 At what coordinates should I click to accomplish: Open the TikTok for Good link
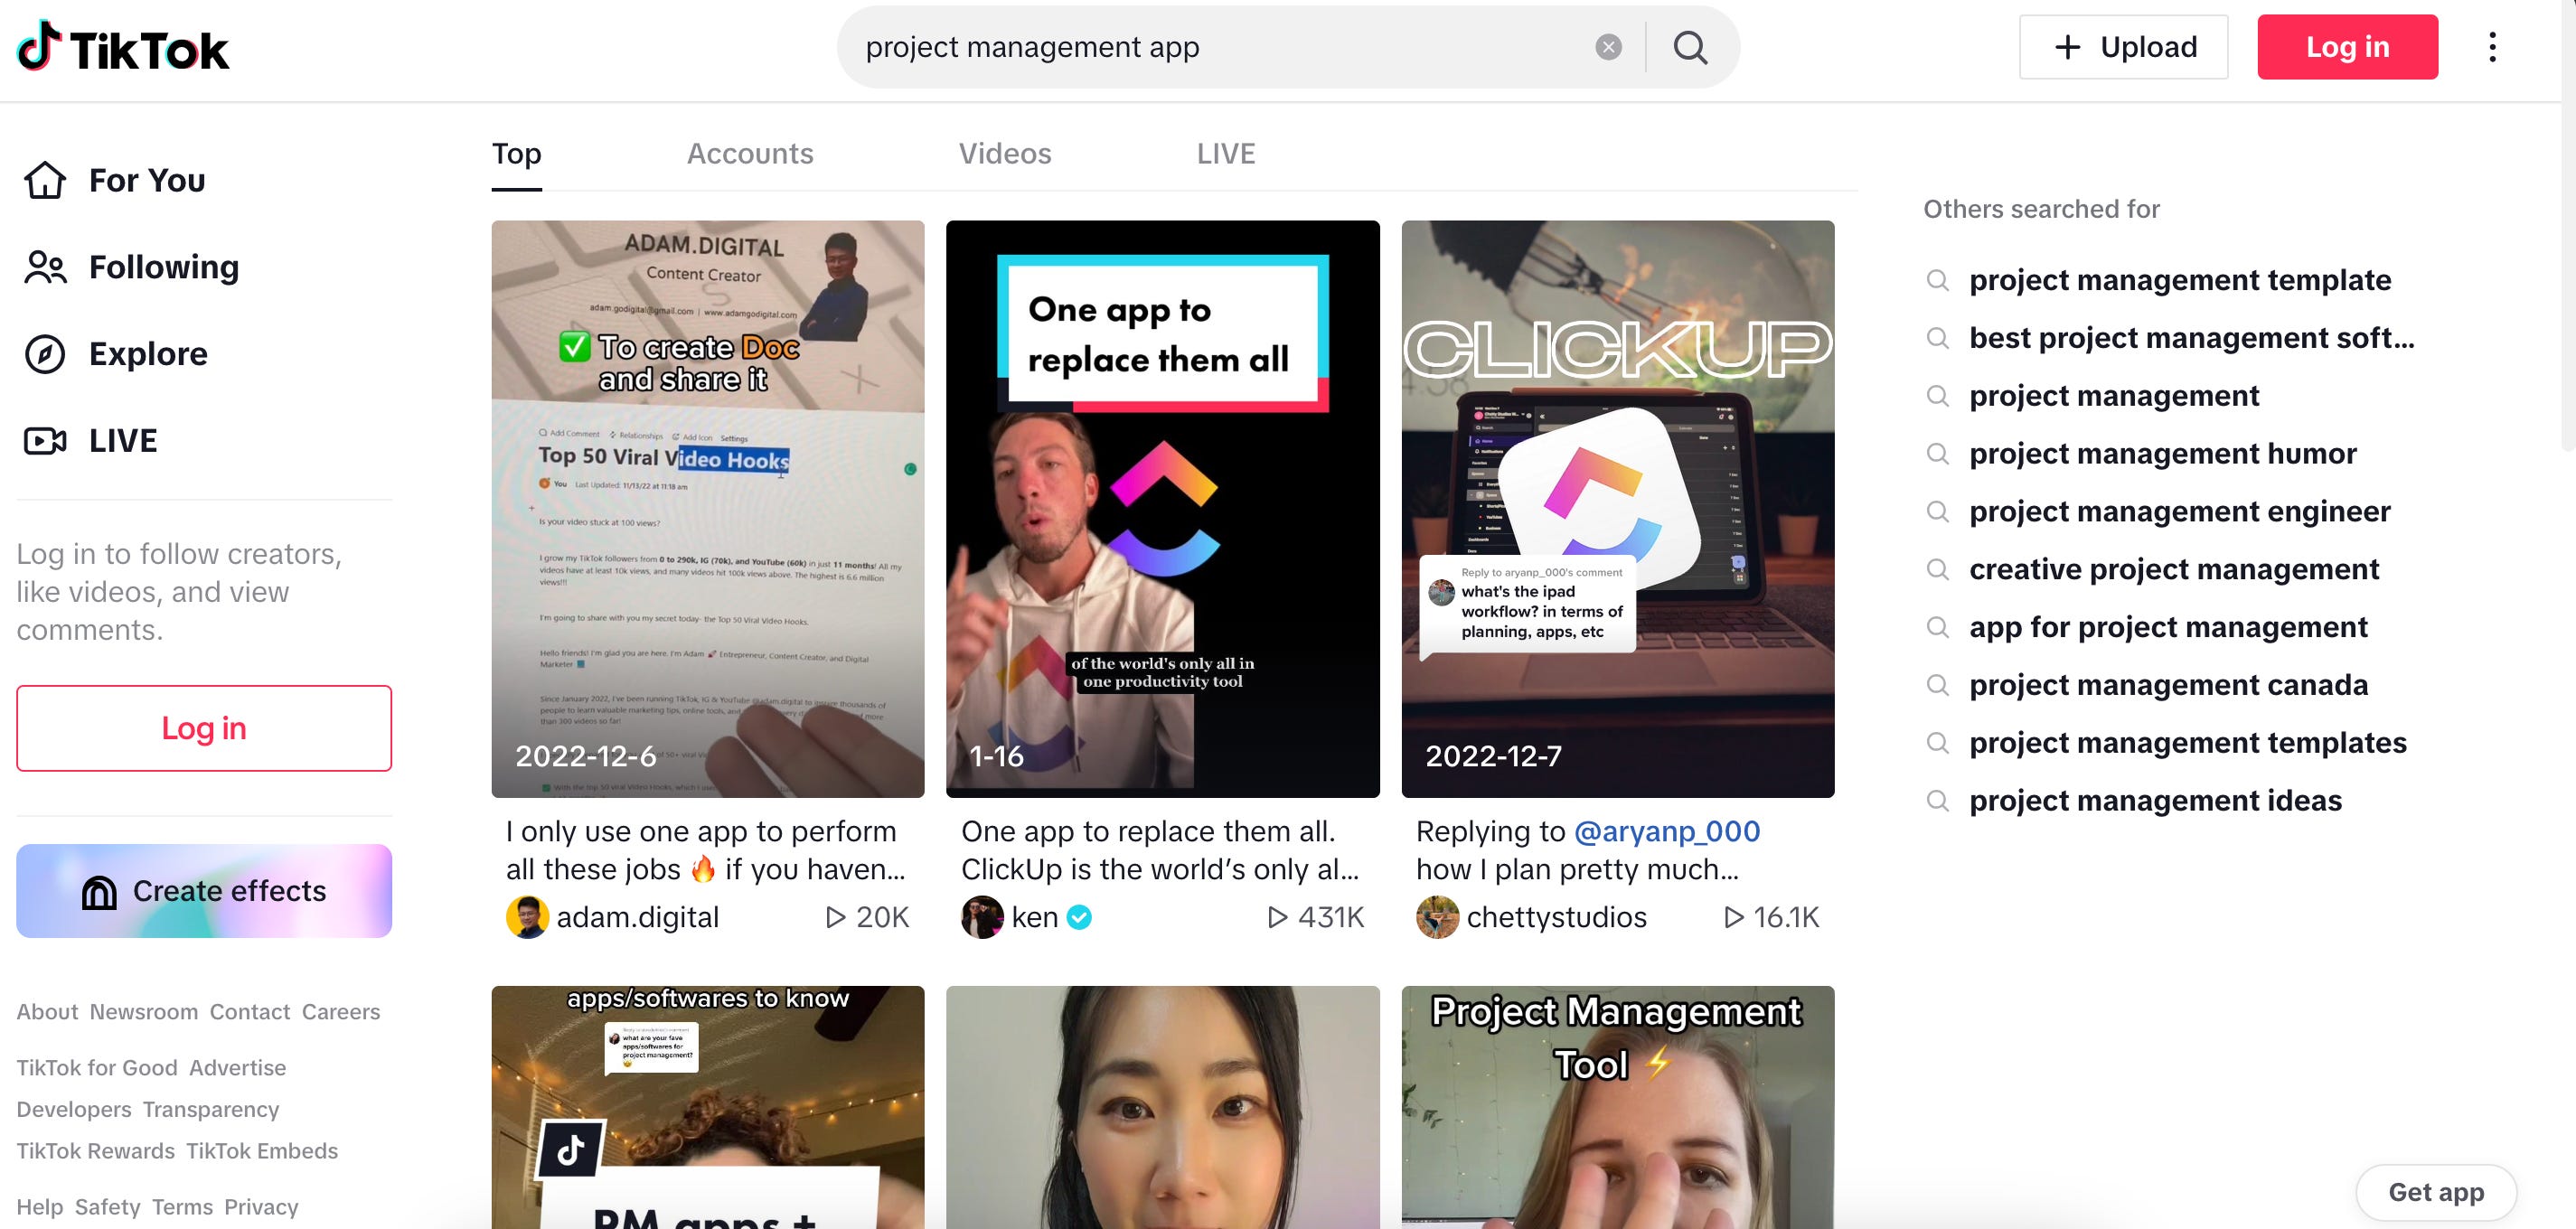pyautogui.click(x=97, y=1068)
